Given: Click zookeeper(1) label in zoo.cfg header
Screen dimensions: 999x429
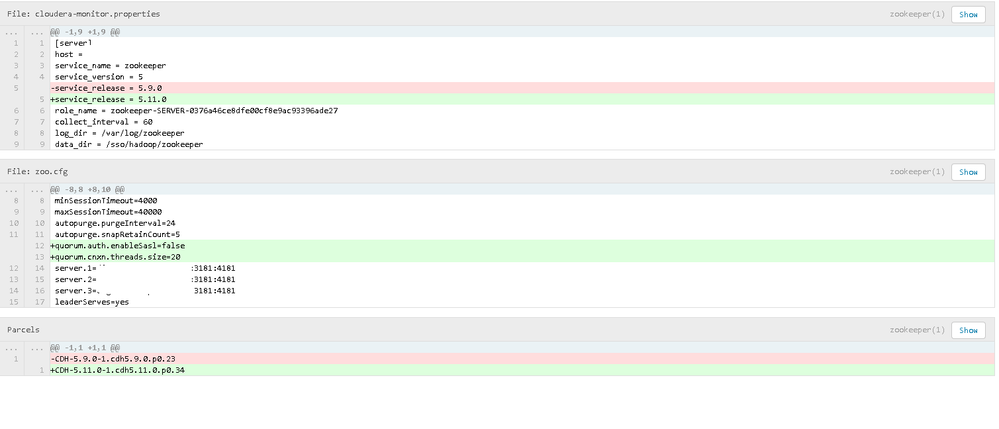Looking at the screenshot, I should coord(917,172).
